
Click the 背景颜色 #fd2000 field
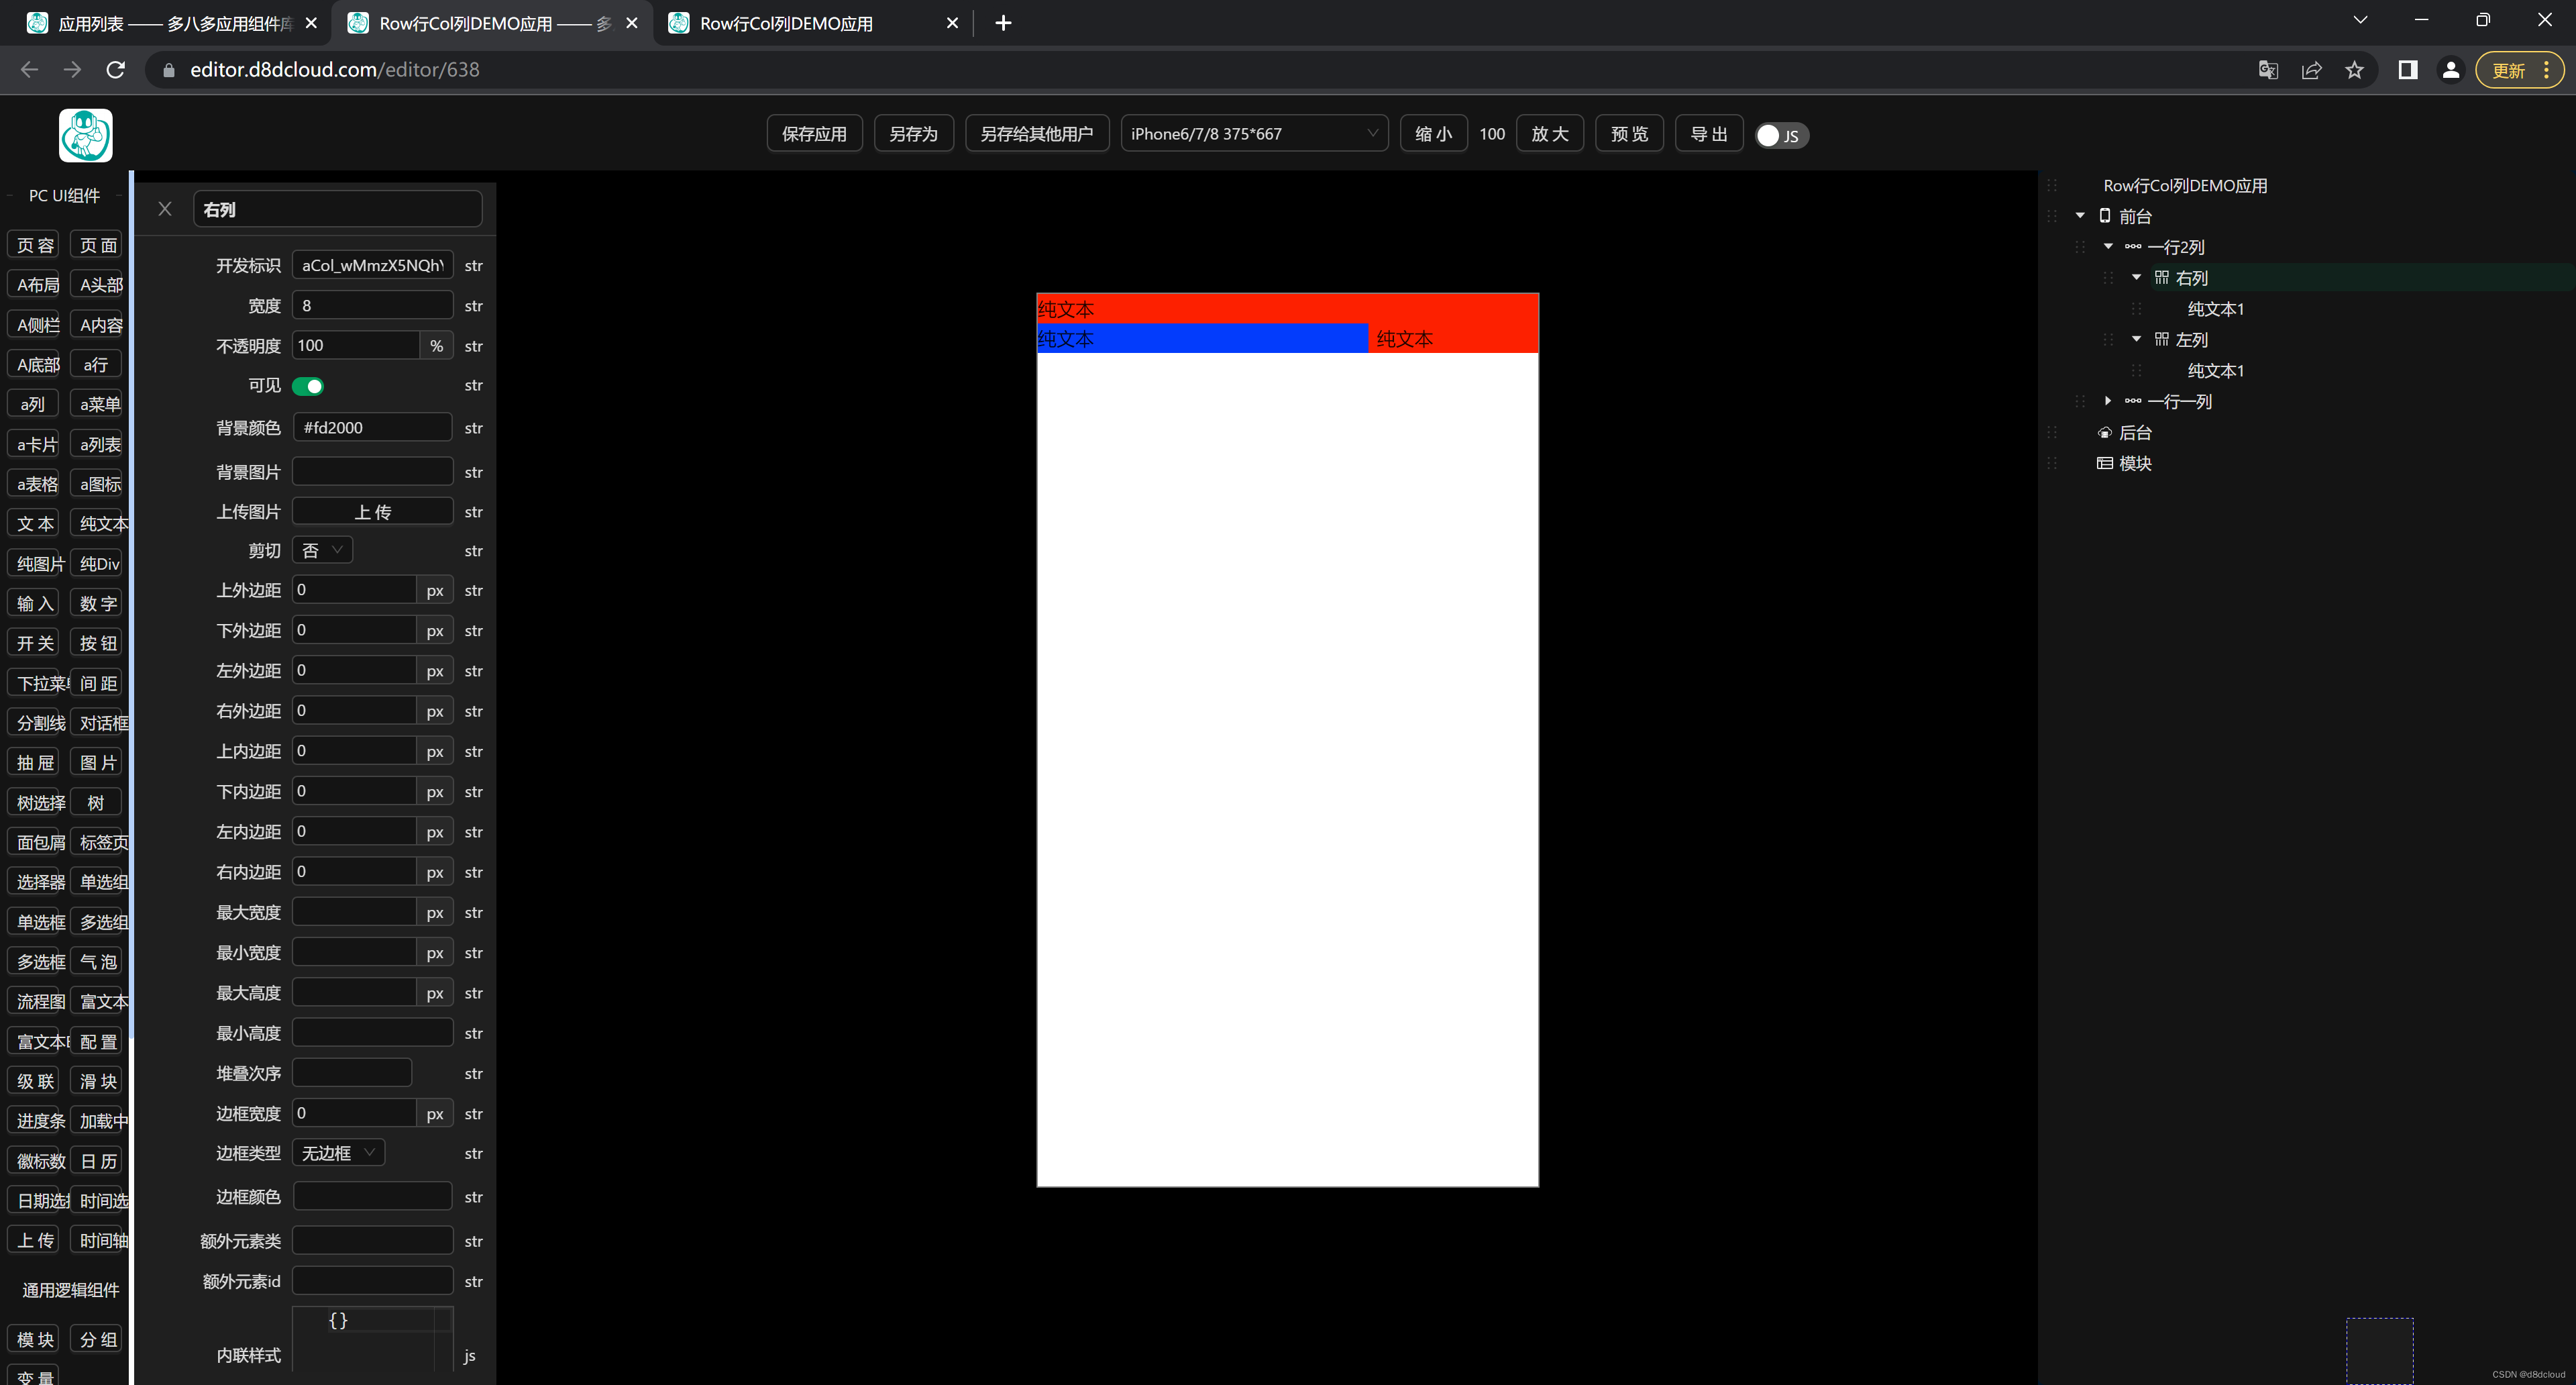[x=372, y=428]
